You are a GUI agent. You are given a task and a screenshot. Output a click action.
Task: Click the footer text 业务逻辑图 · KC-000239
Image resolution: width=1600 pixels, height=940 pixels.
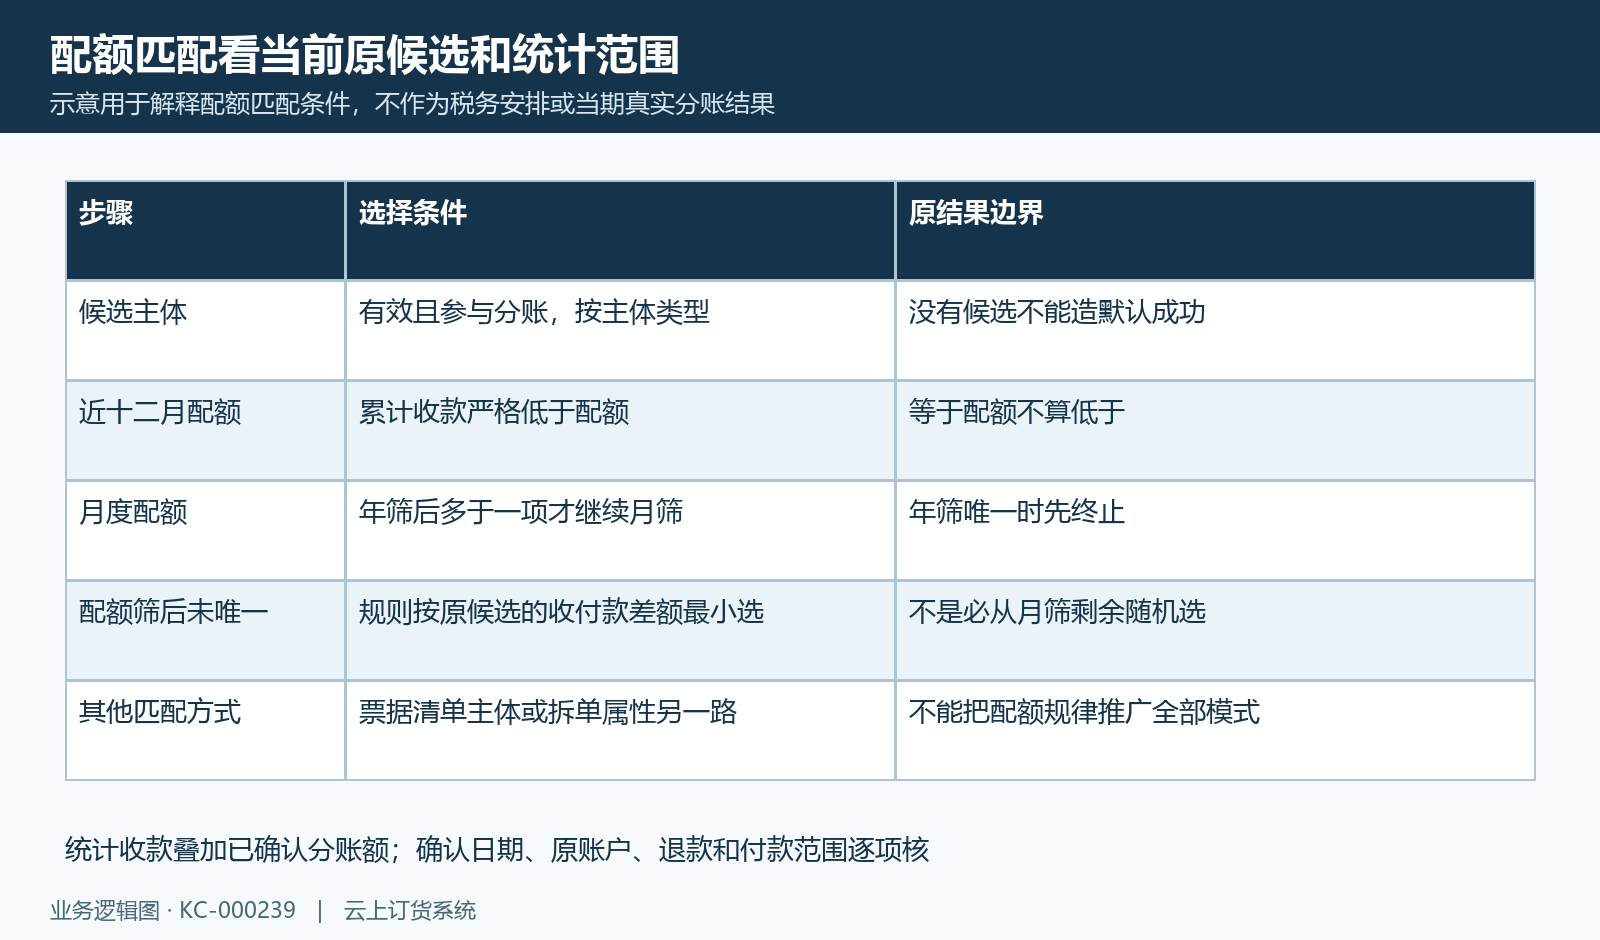click(x=173, y=911)
